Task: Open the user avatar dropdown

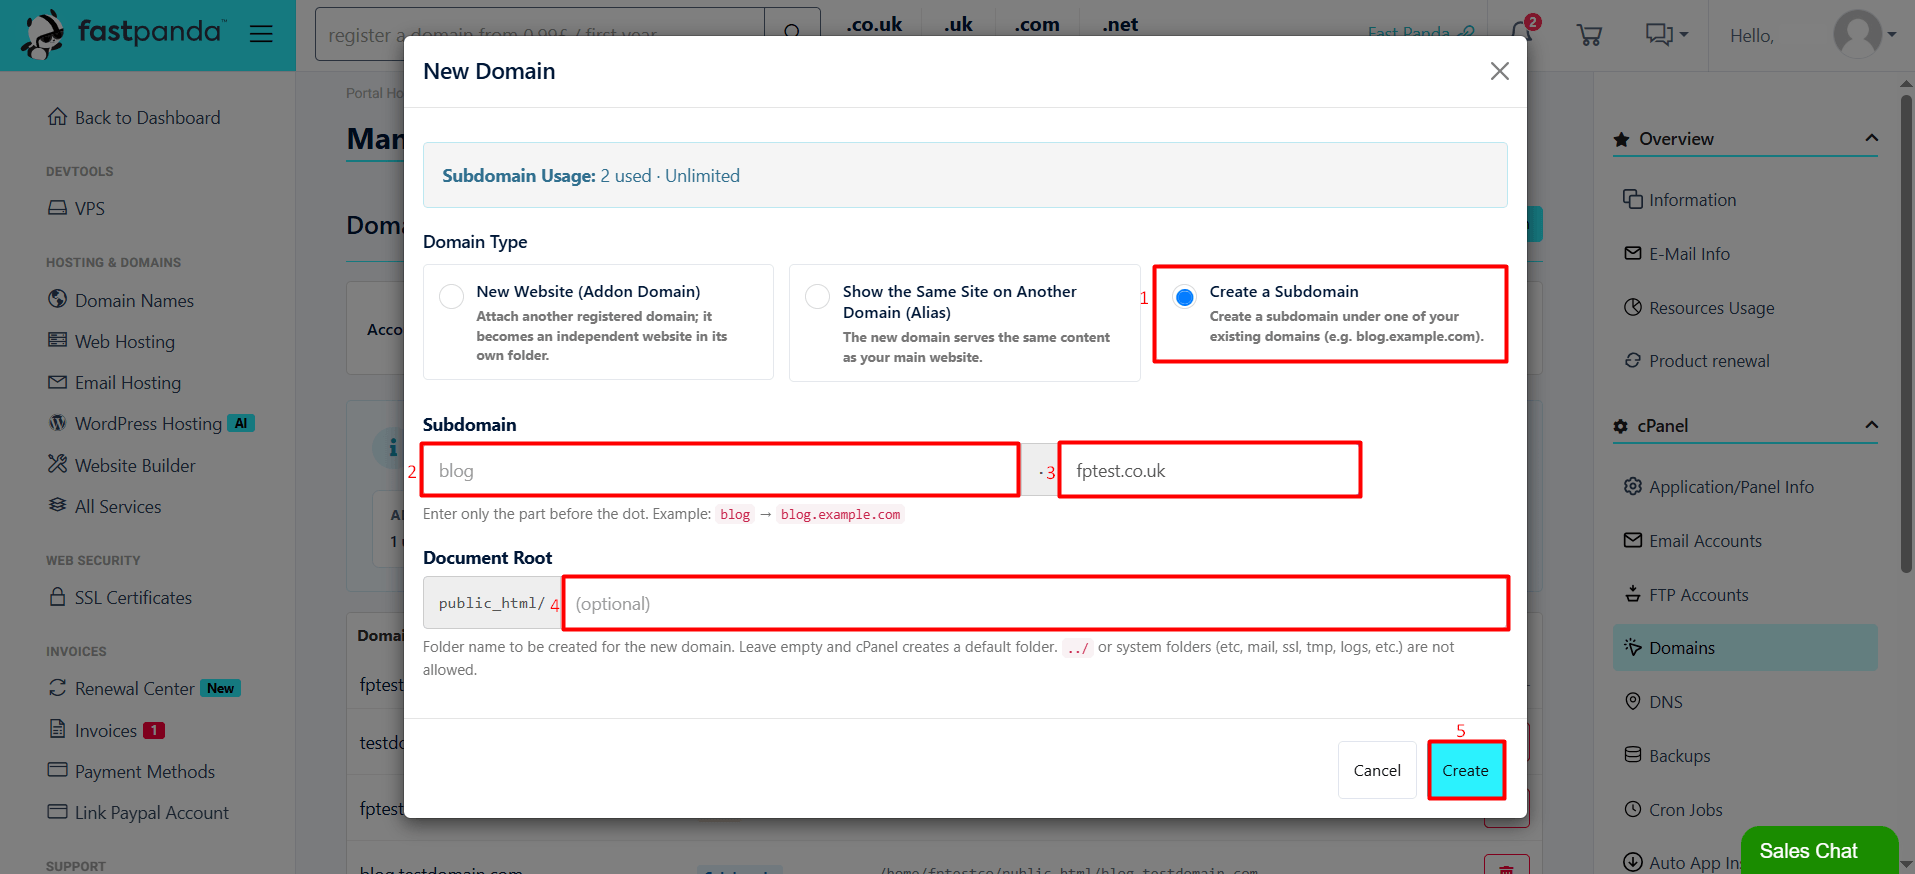Action: (1865, 34)
